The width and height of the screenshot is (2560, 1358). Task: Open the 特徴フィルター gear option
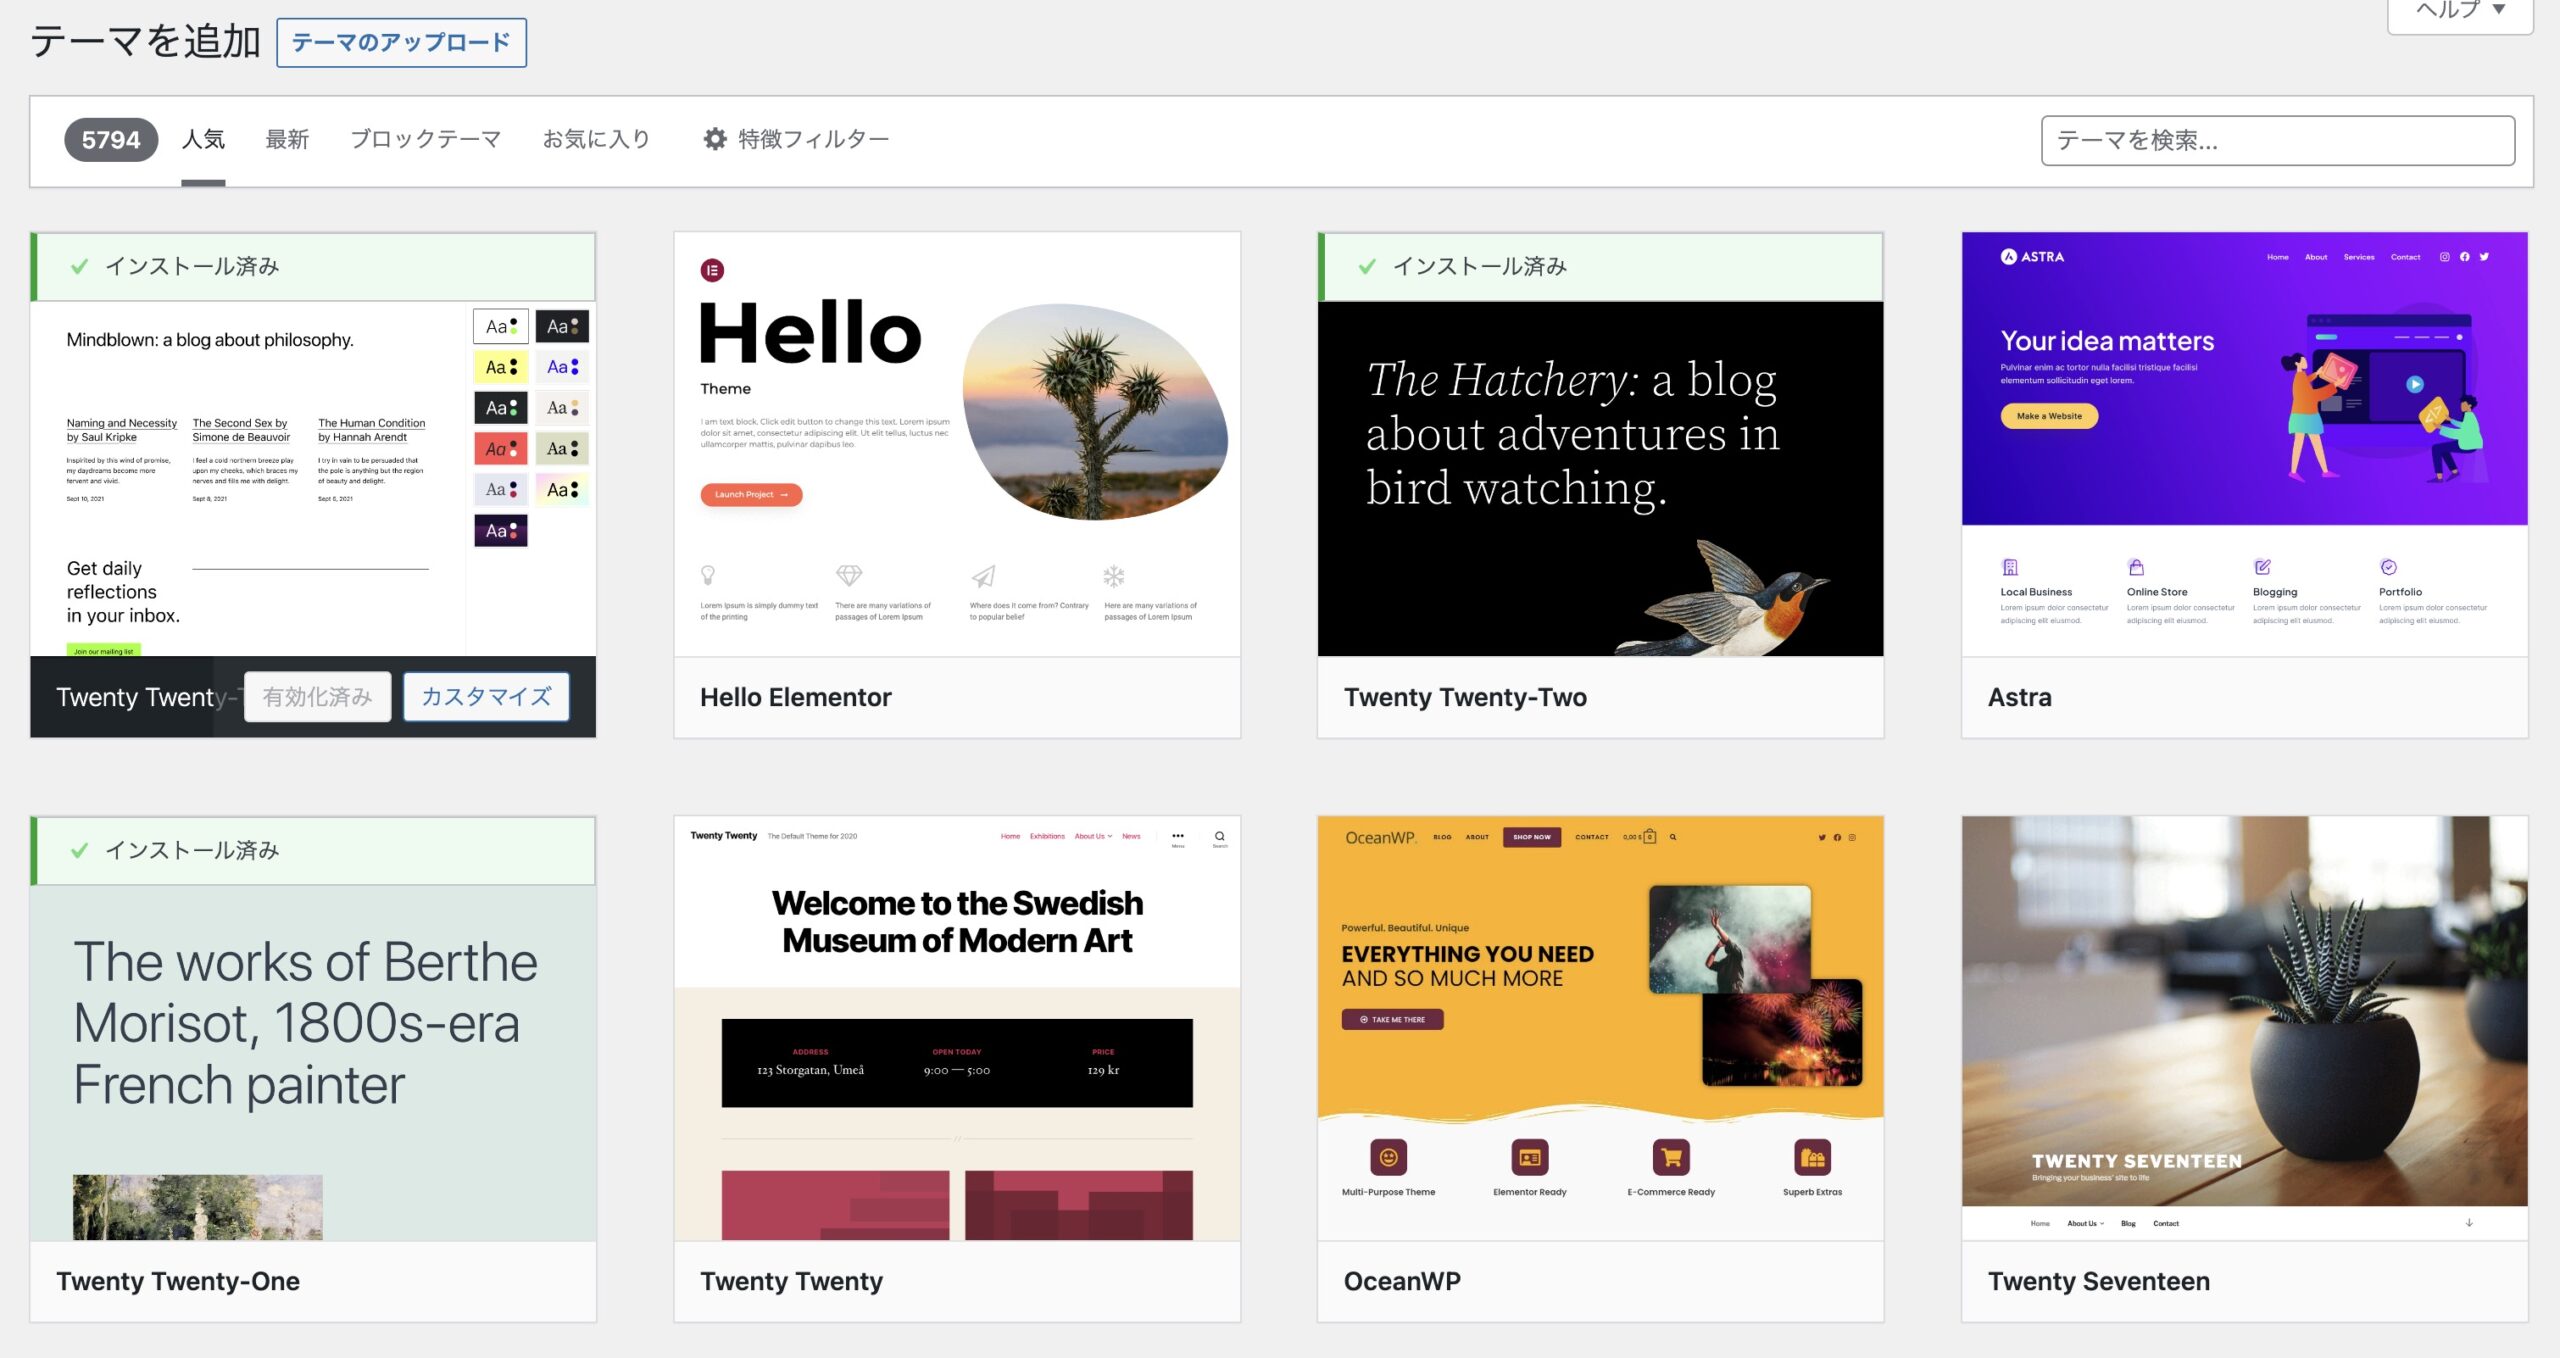pos(796,139)
